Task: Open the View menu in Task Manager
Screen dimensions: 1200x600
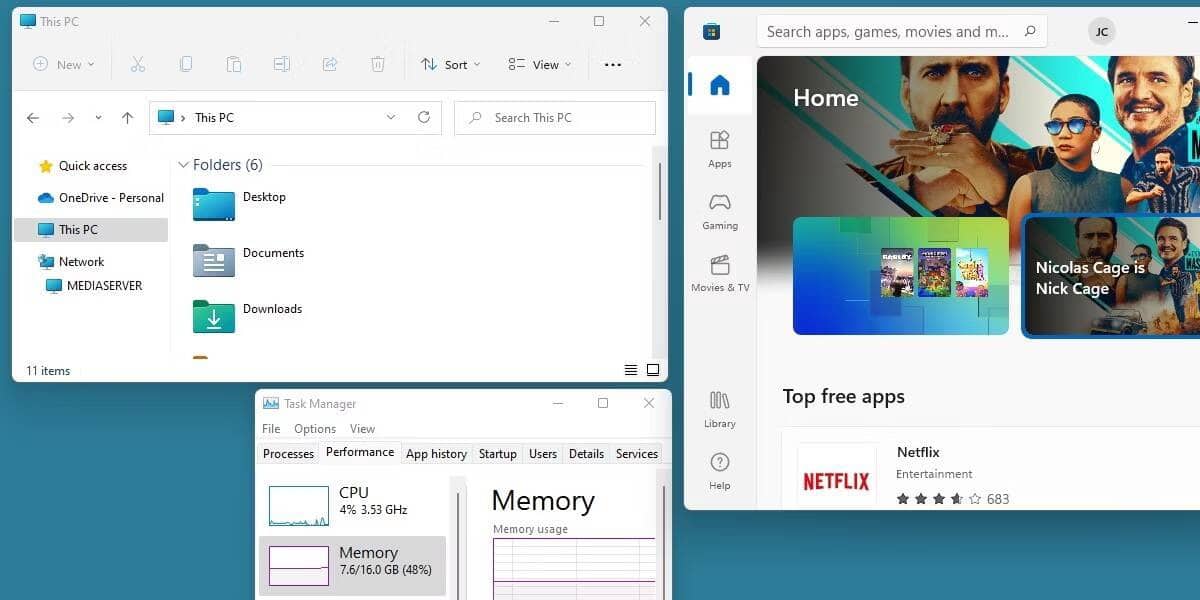Action: point(362,429)
